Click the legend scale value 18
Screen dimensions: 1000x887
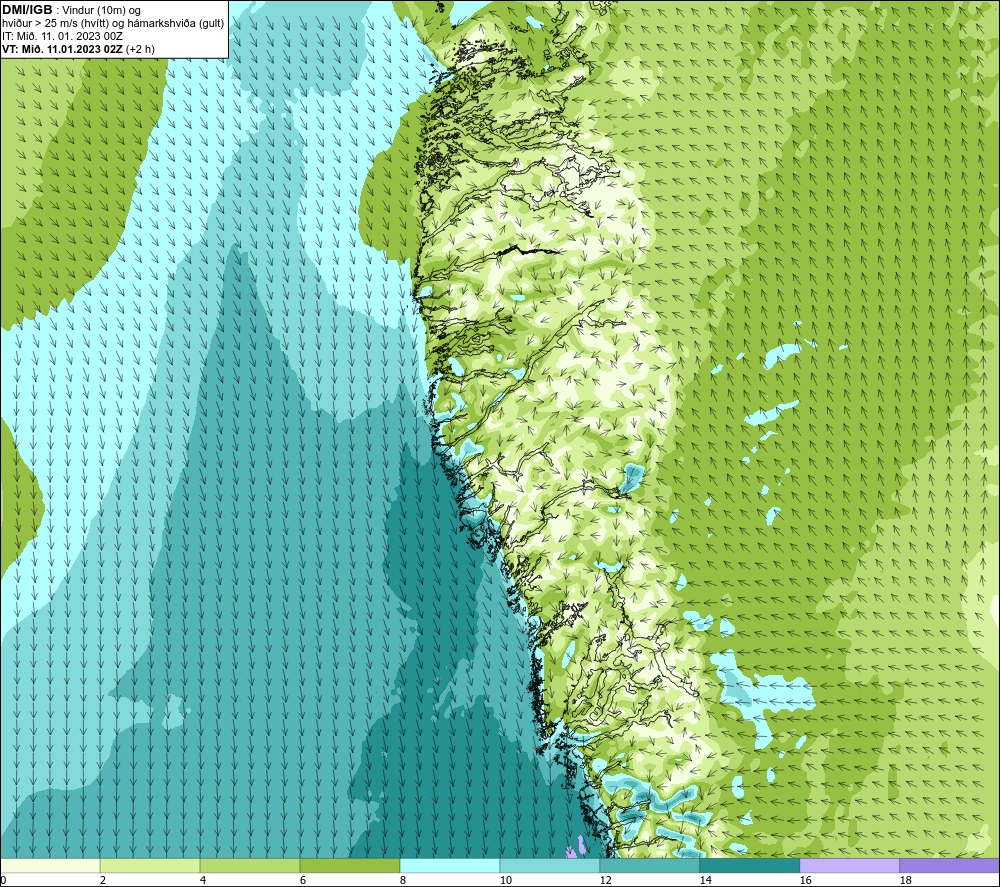tap(905, 881)
